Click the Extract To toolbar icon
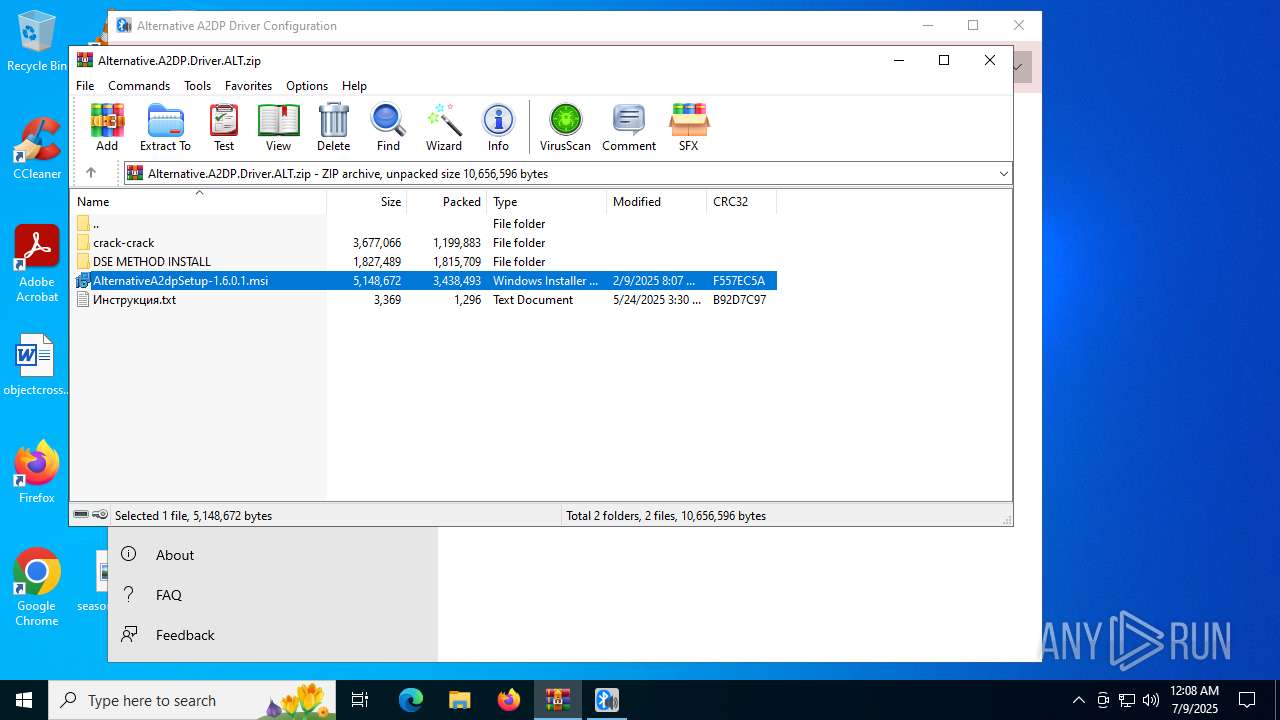1280x720 pixels. point(165,127)
